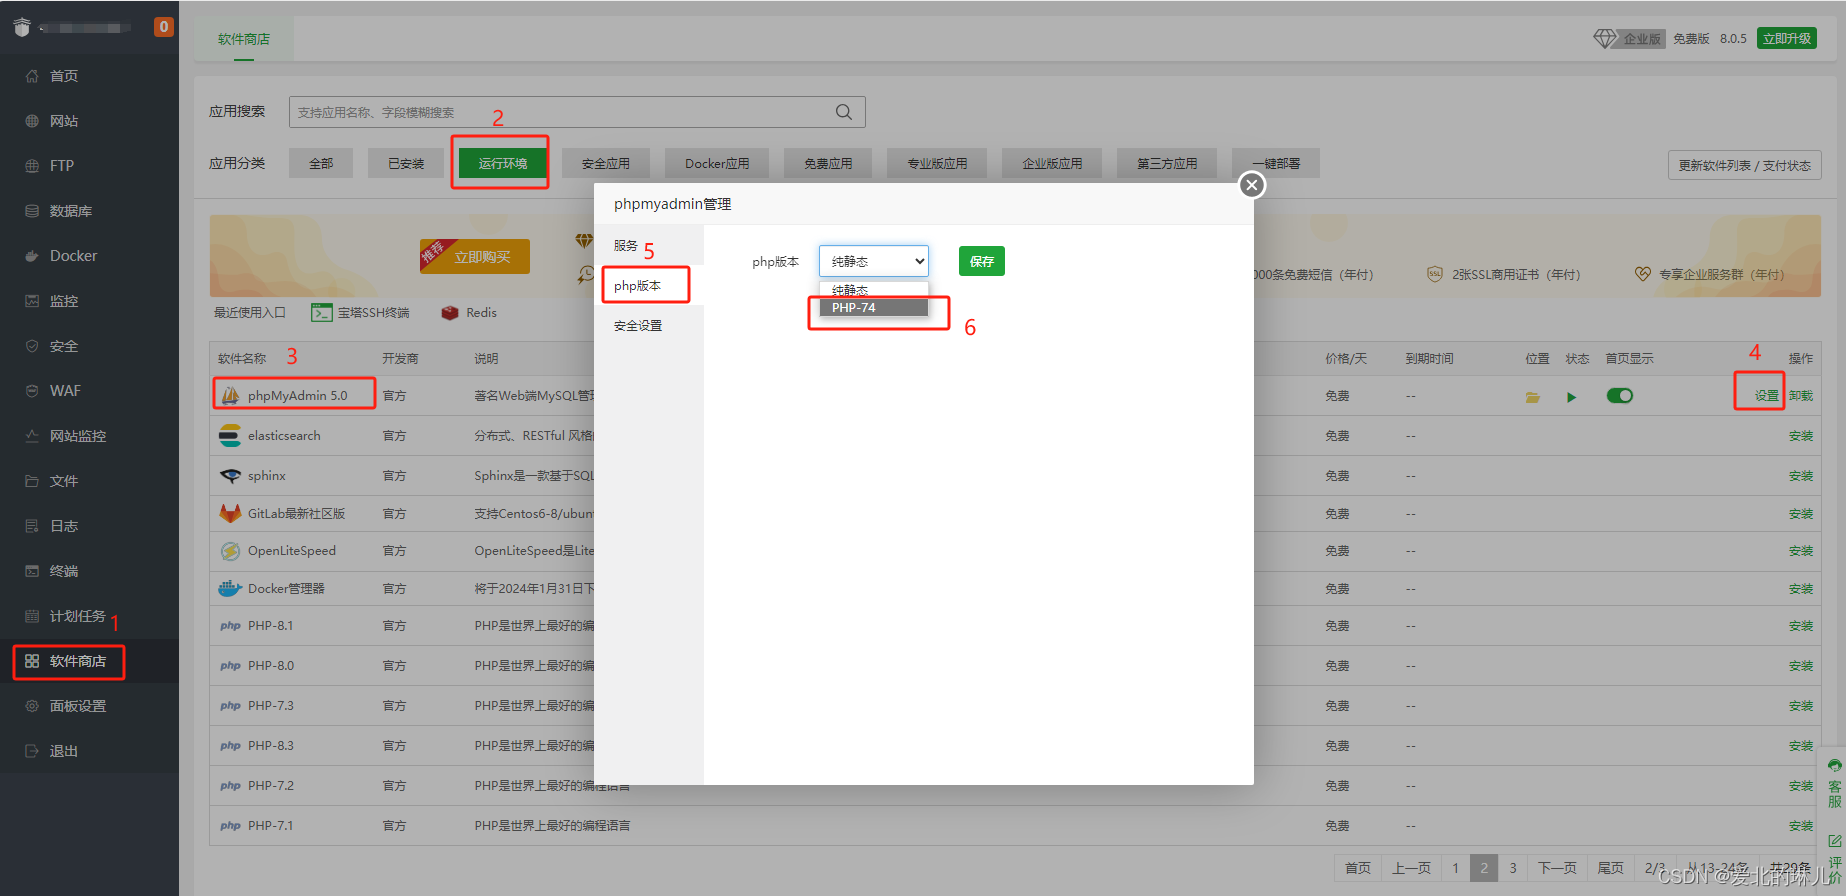The image size is (1846, 896).
Task: Click 立即升级 button at top right
Action: [1787, 38]
